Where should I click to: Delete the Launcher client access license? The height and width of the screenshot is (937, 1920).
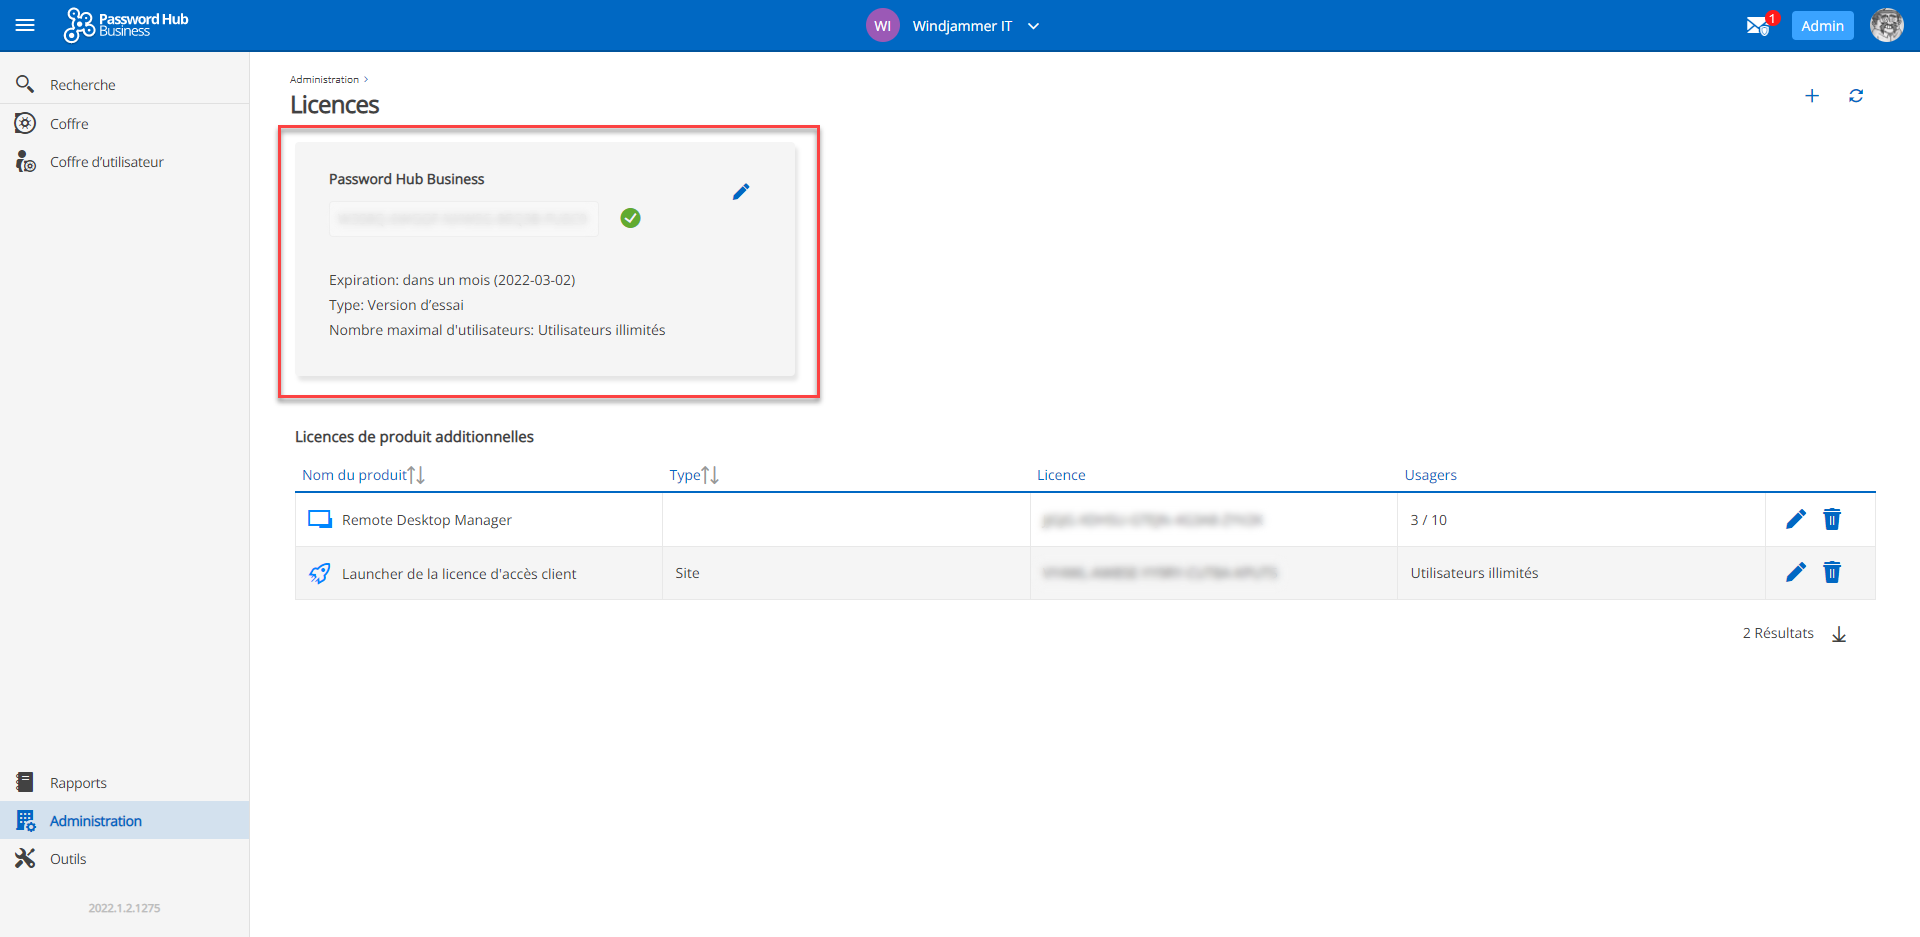coord(1831,572)
